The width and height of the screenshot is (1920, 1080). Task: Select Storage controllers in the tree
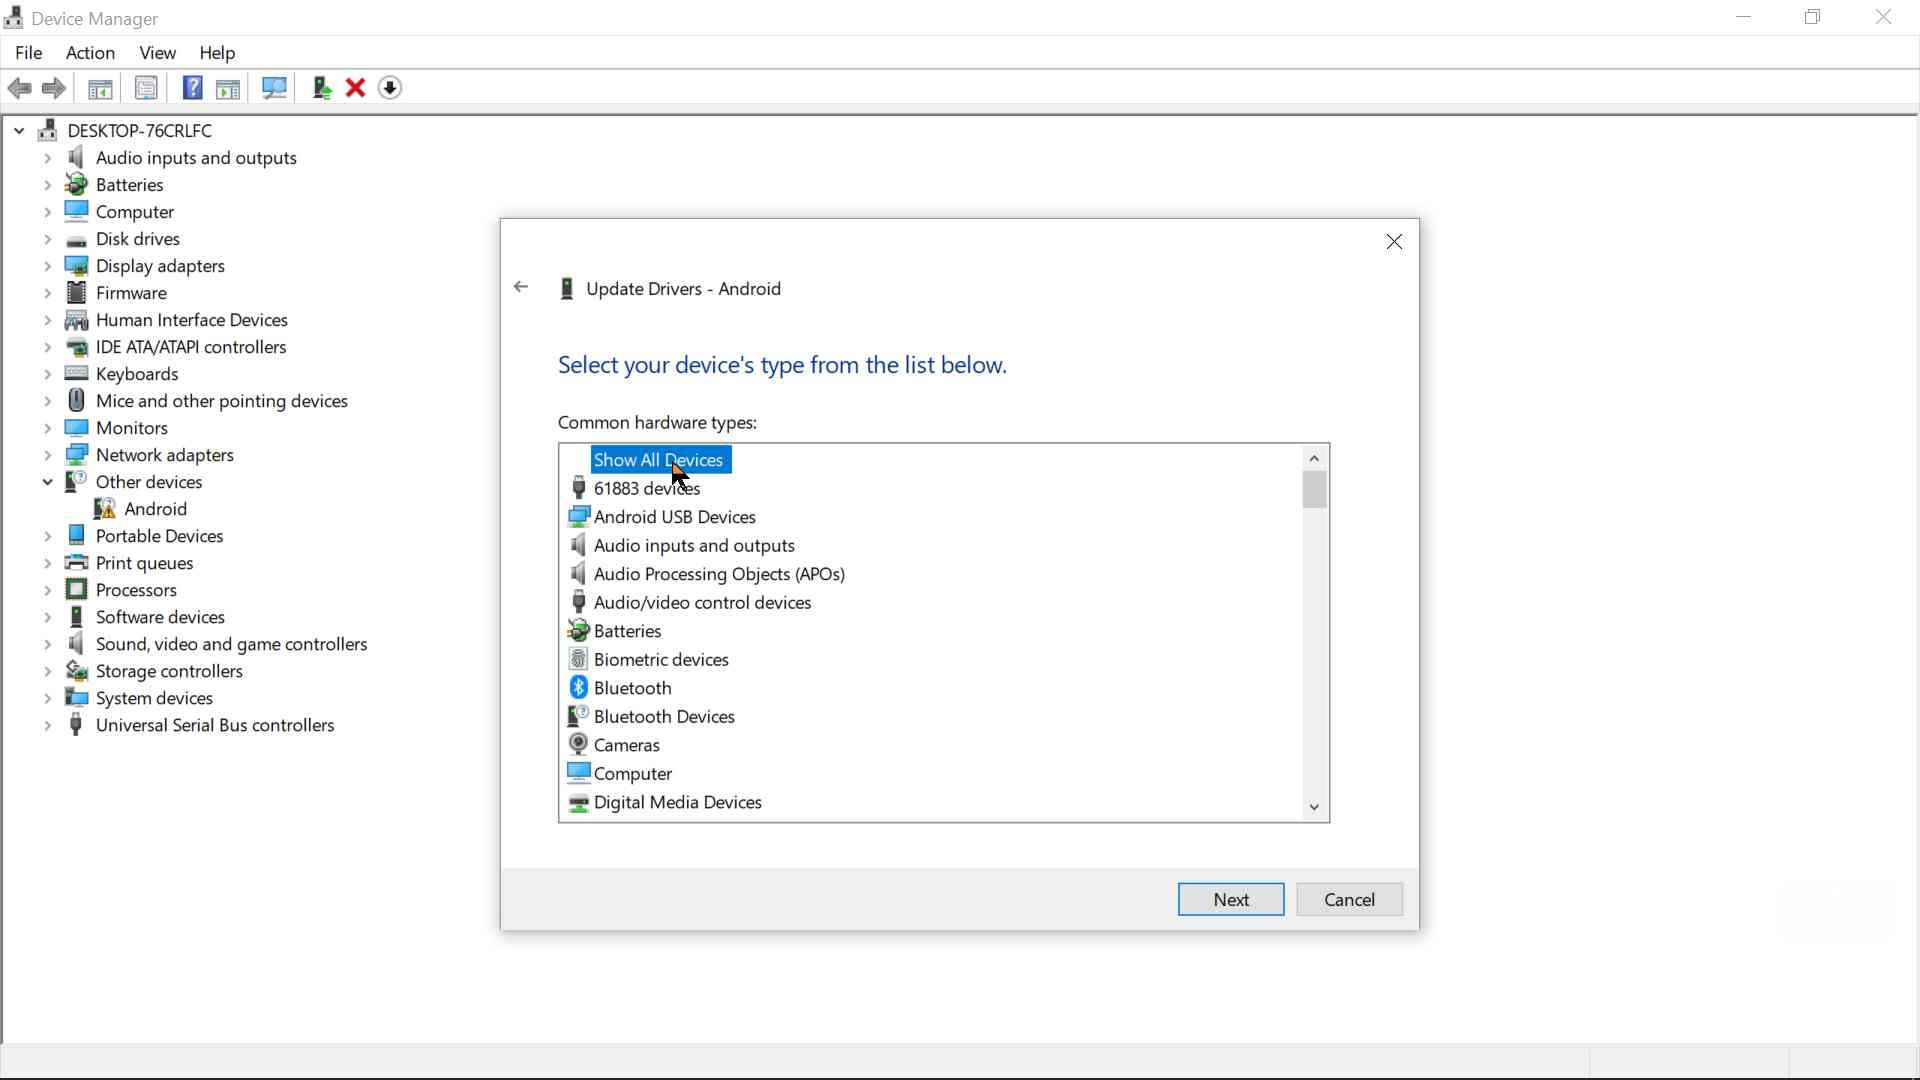click(169, 671)
